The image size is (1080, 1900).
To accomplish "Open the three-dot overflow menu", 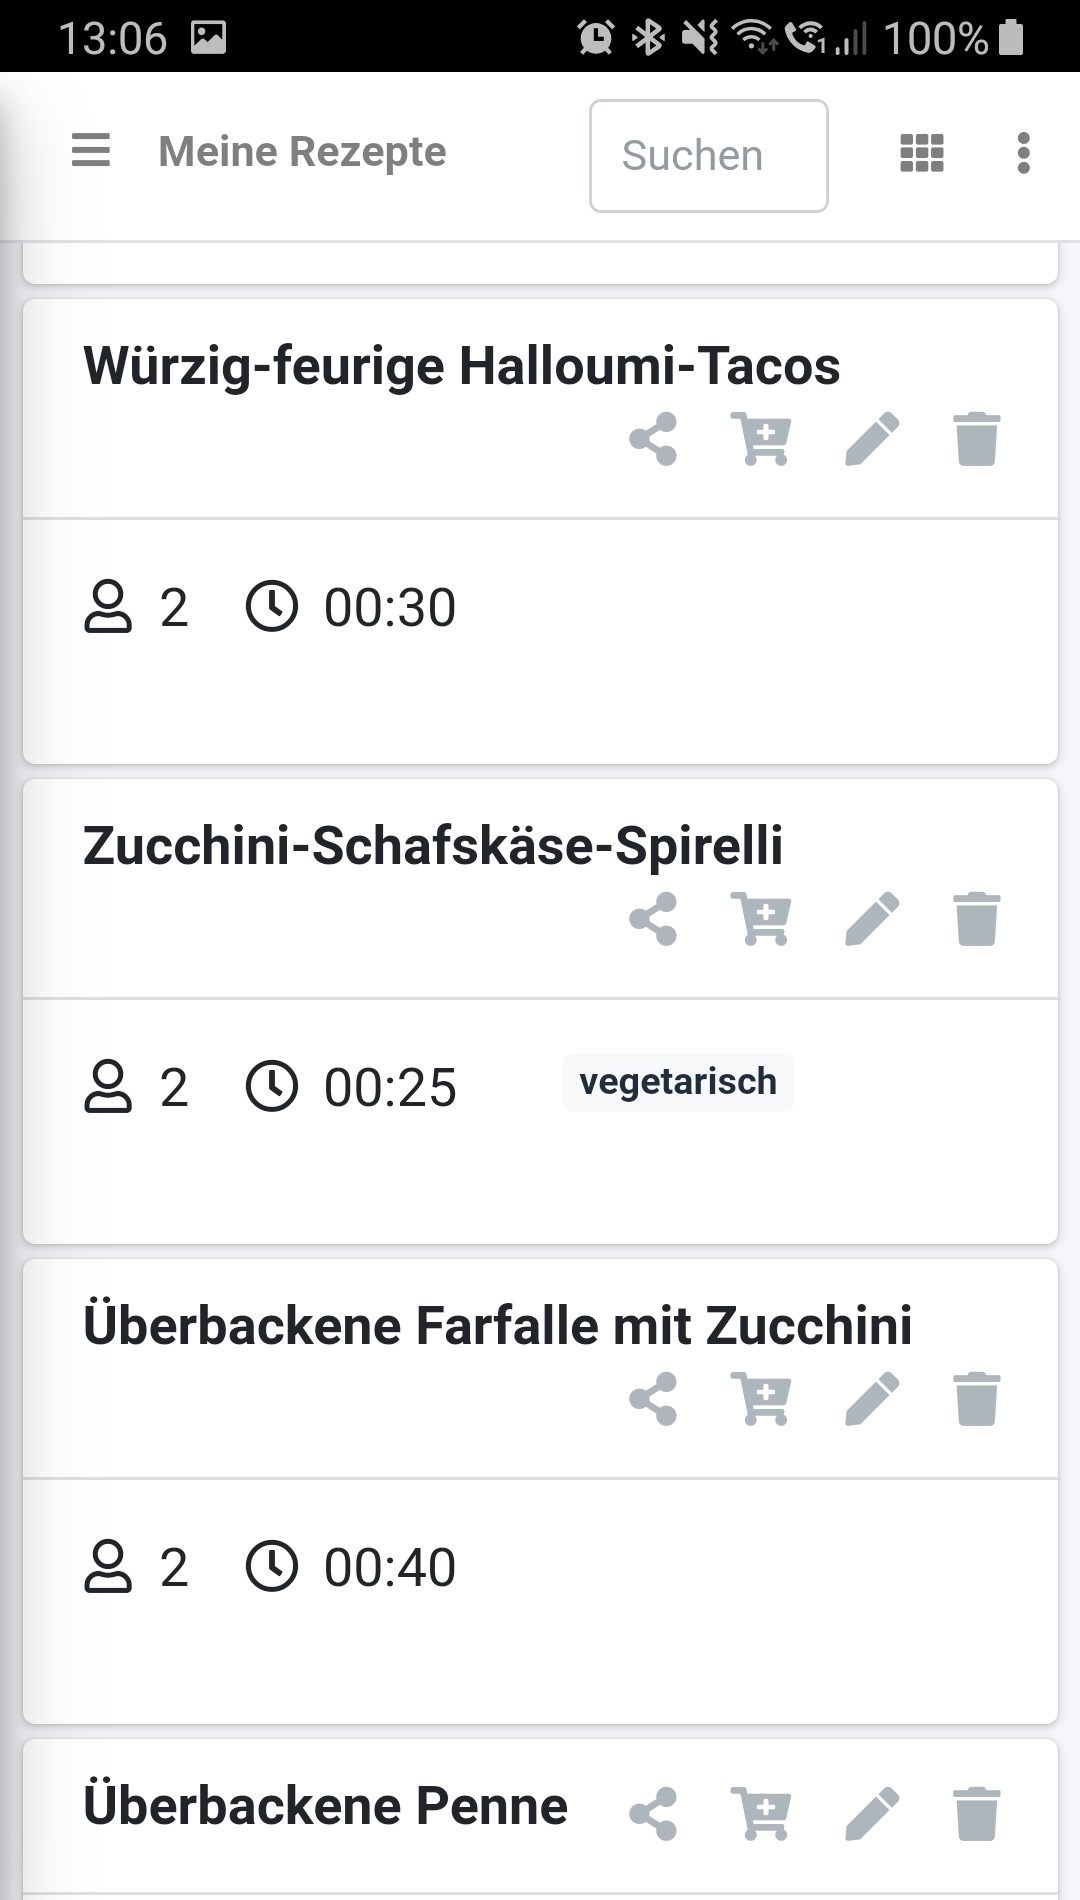I will (1023, 153).
